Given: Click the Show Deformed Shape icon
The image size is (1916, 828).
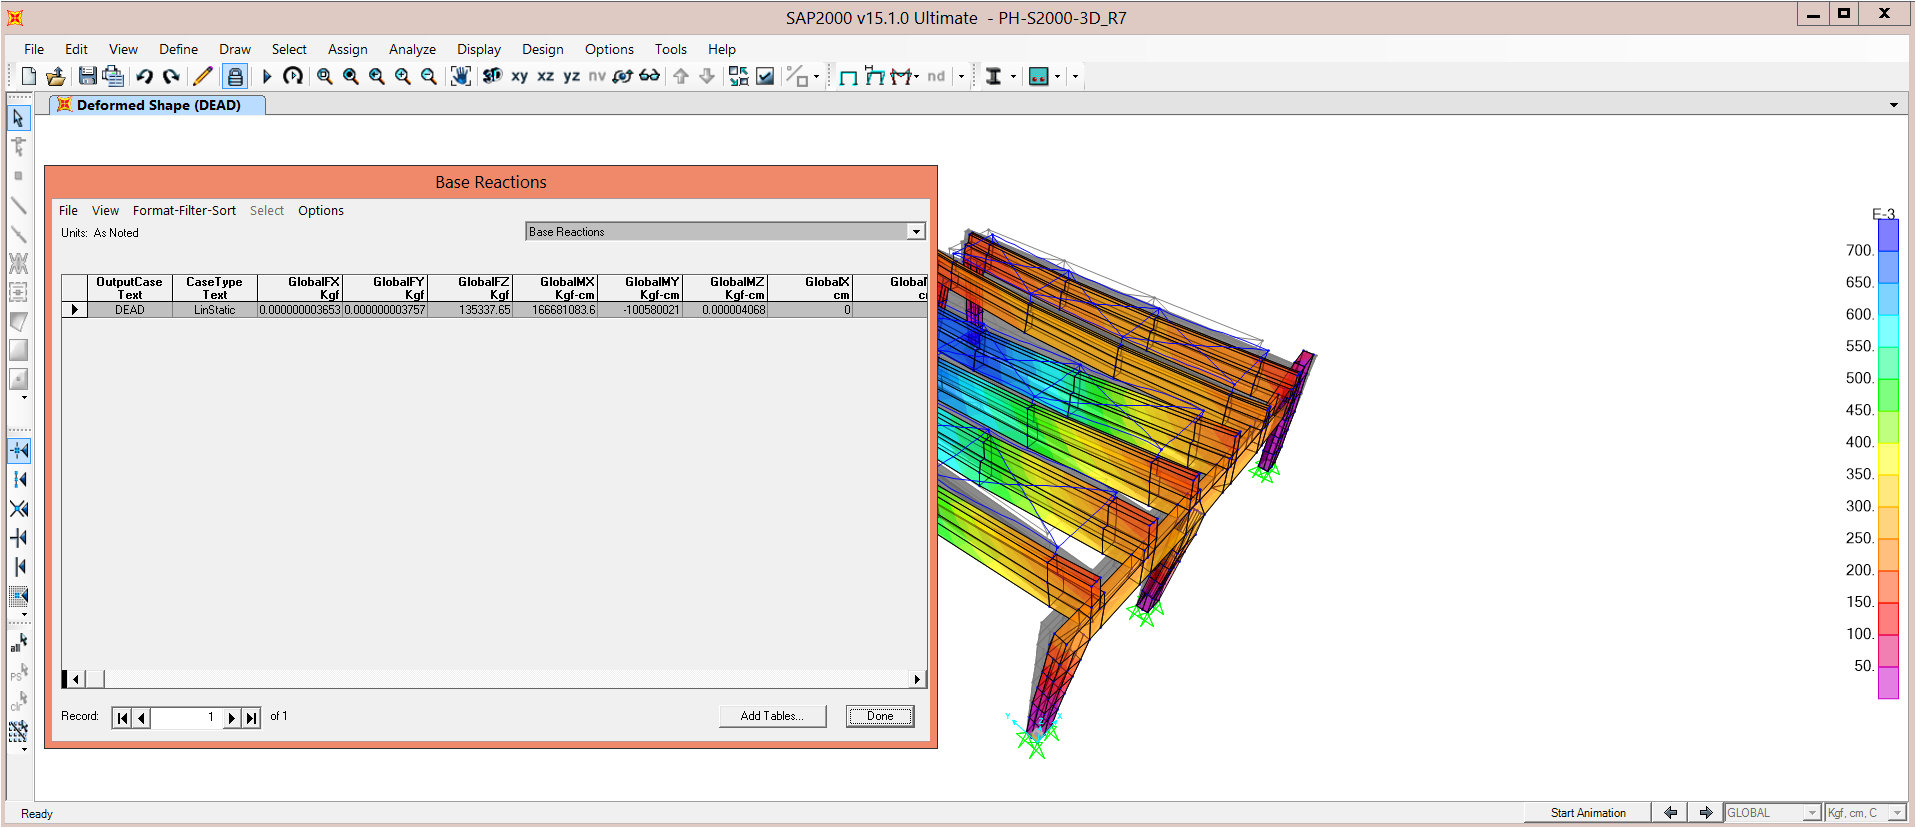Looking at the screenshot, I should 874,76.
